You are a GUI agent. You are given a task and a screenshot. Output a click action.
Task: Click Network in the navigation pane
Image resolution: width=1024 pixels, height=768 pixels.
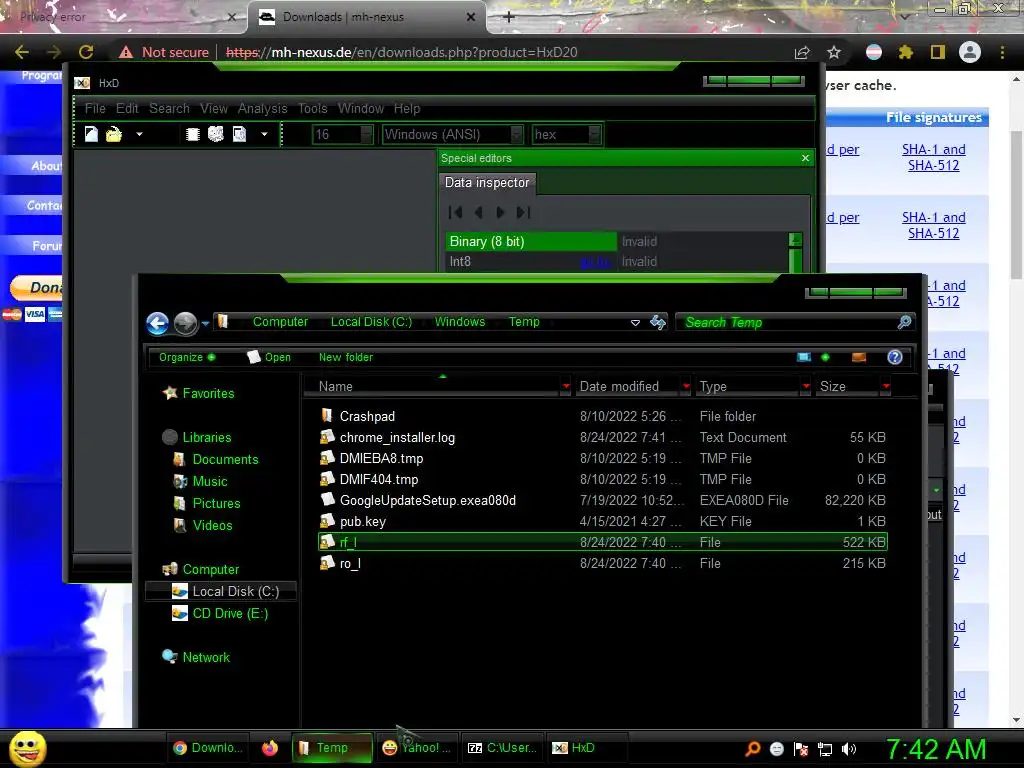click(206, 658)
